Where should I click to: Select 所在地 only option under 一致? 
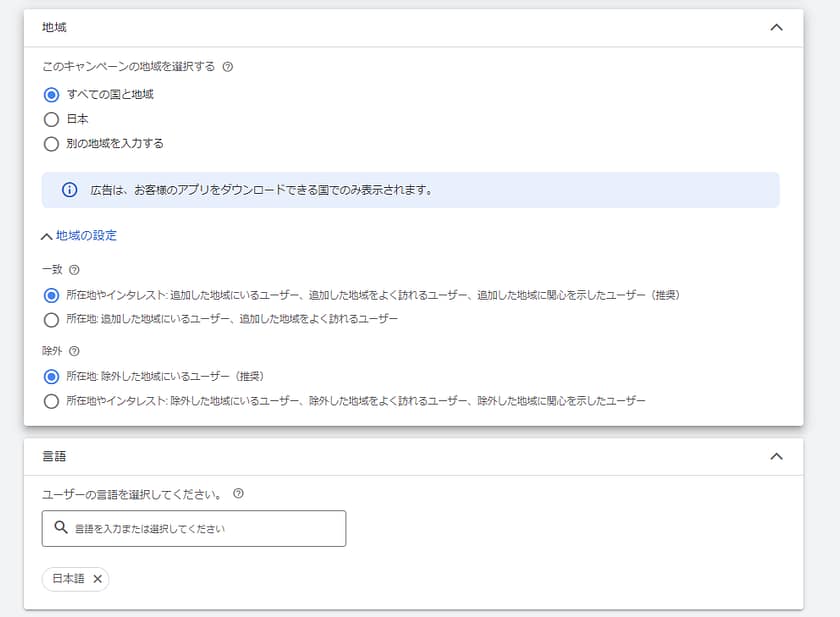click(x=52, y=320)
